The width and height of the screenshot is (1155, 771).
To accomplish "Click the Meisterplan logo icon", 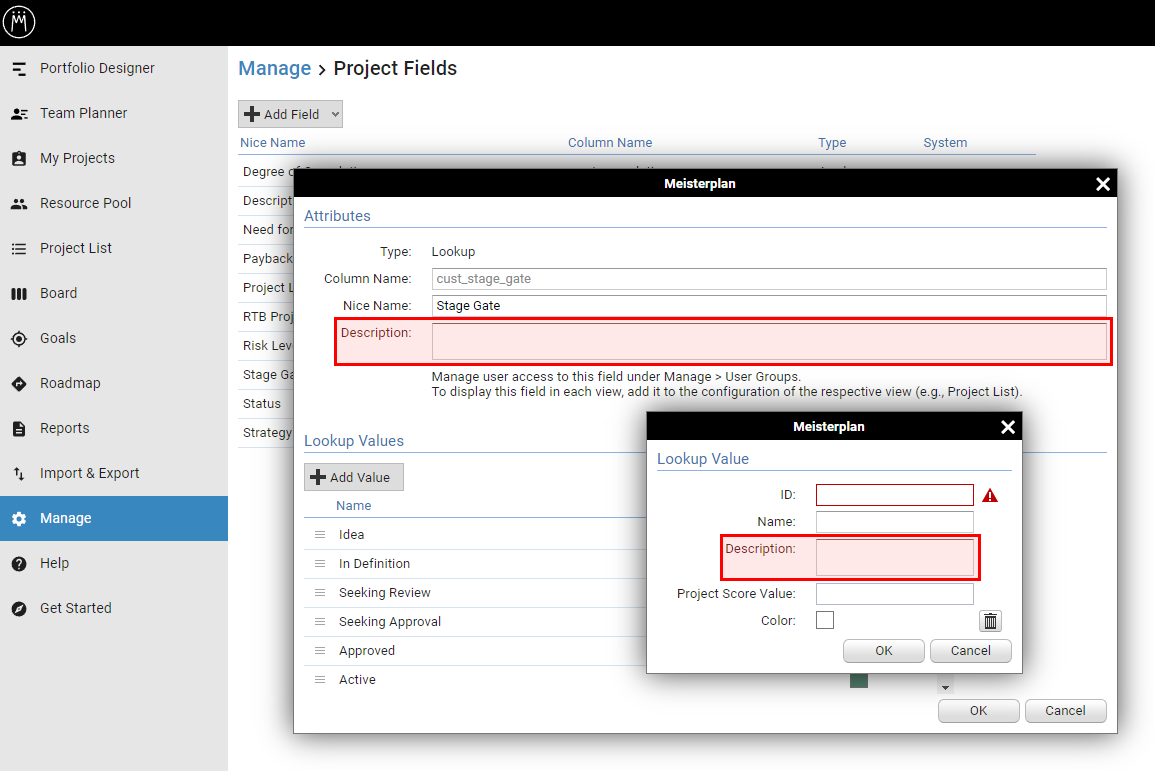I will 19,21.
